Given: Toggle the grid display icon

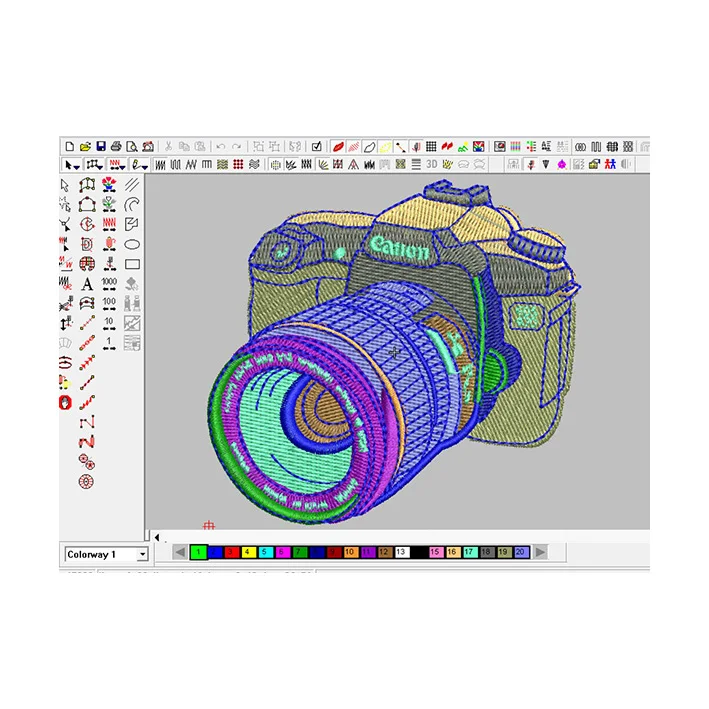Looking at the screenshot, I should click(x=431, y=147).
